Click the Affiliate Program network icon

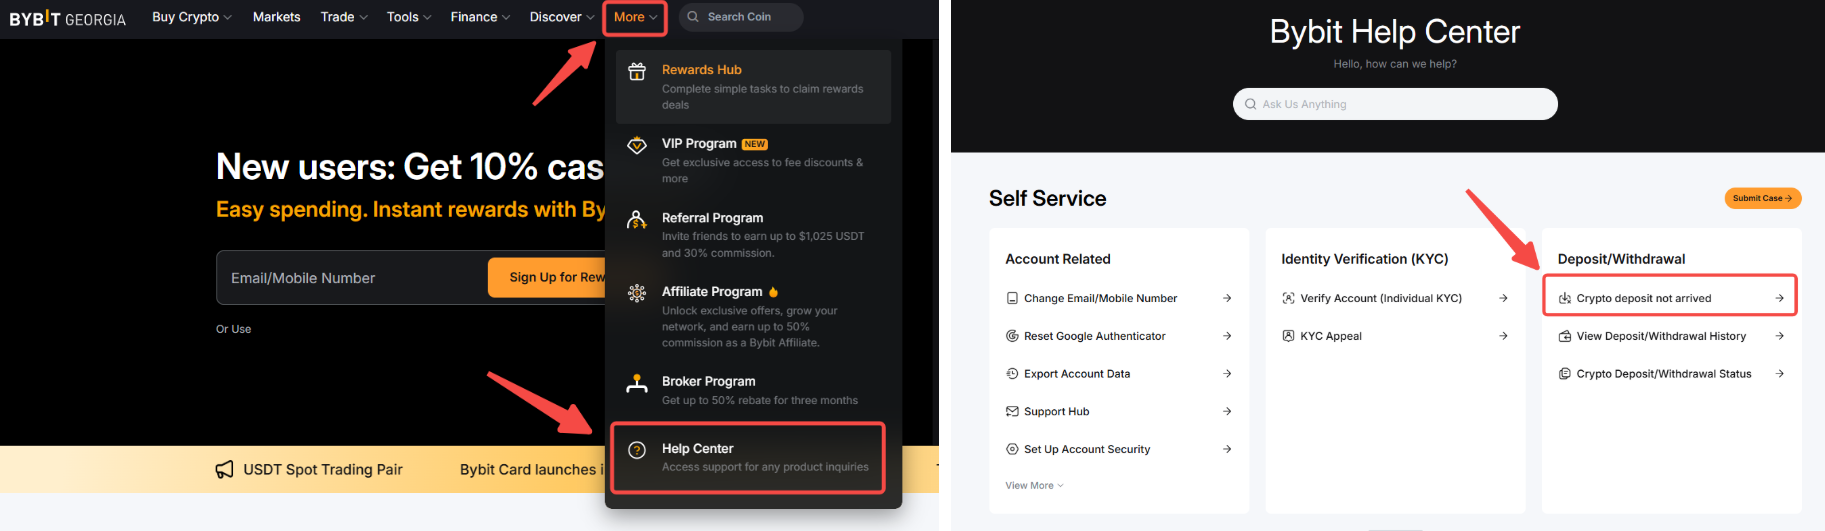[637, 293]
